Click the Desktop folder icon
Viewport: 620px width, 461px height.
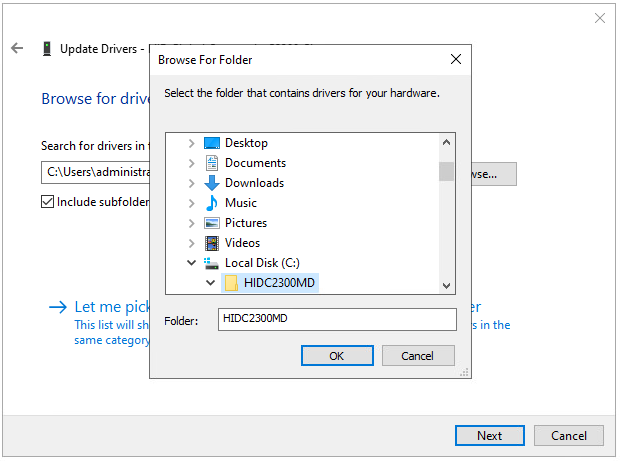pos(211,143)
